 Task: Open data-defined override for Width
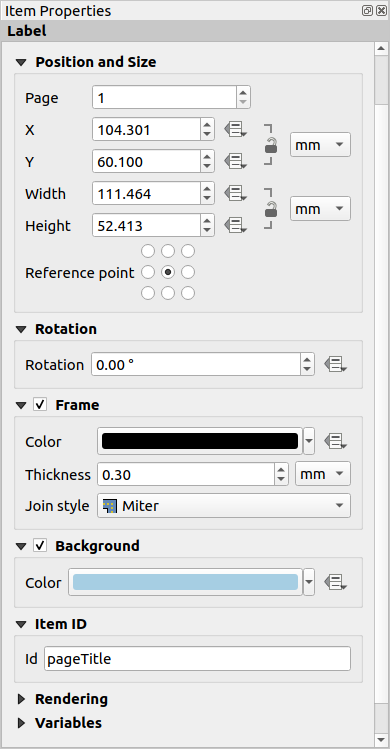click(x=236, y=193)
